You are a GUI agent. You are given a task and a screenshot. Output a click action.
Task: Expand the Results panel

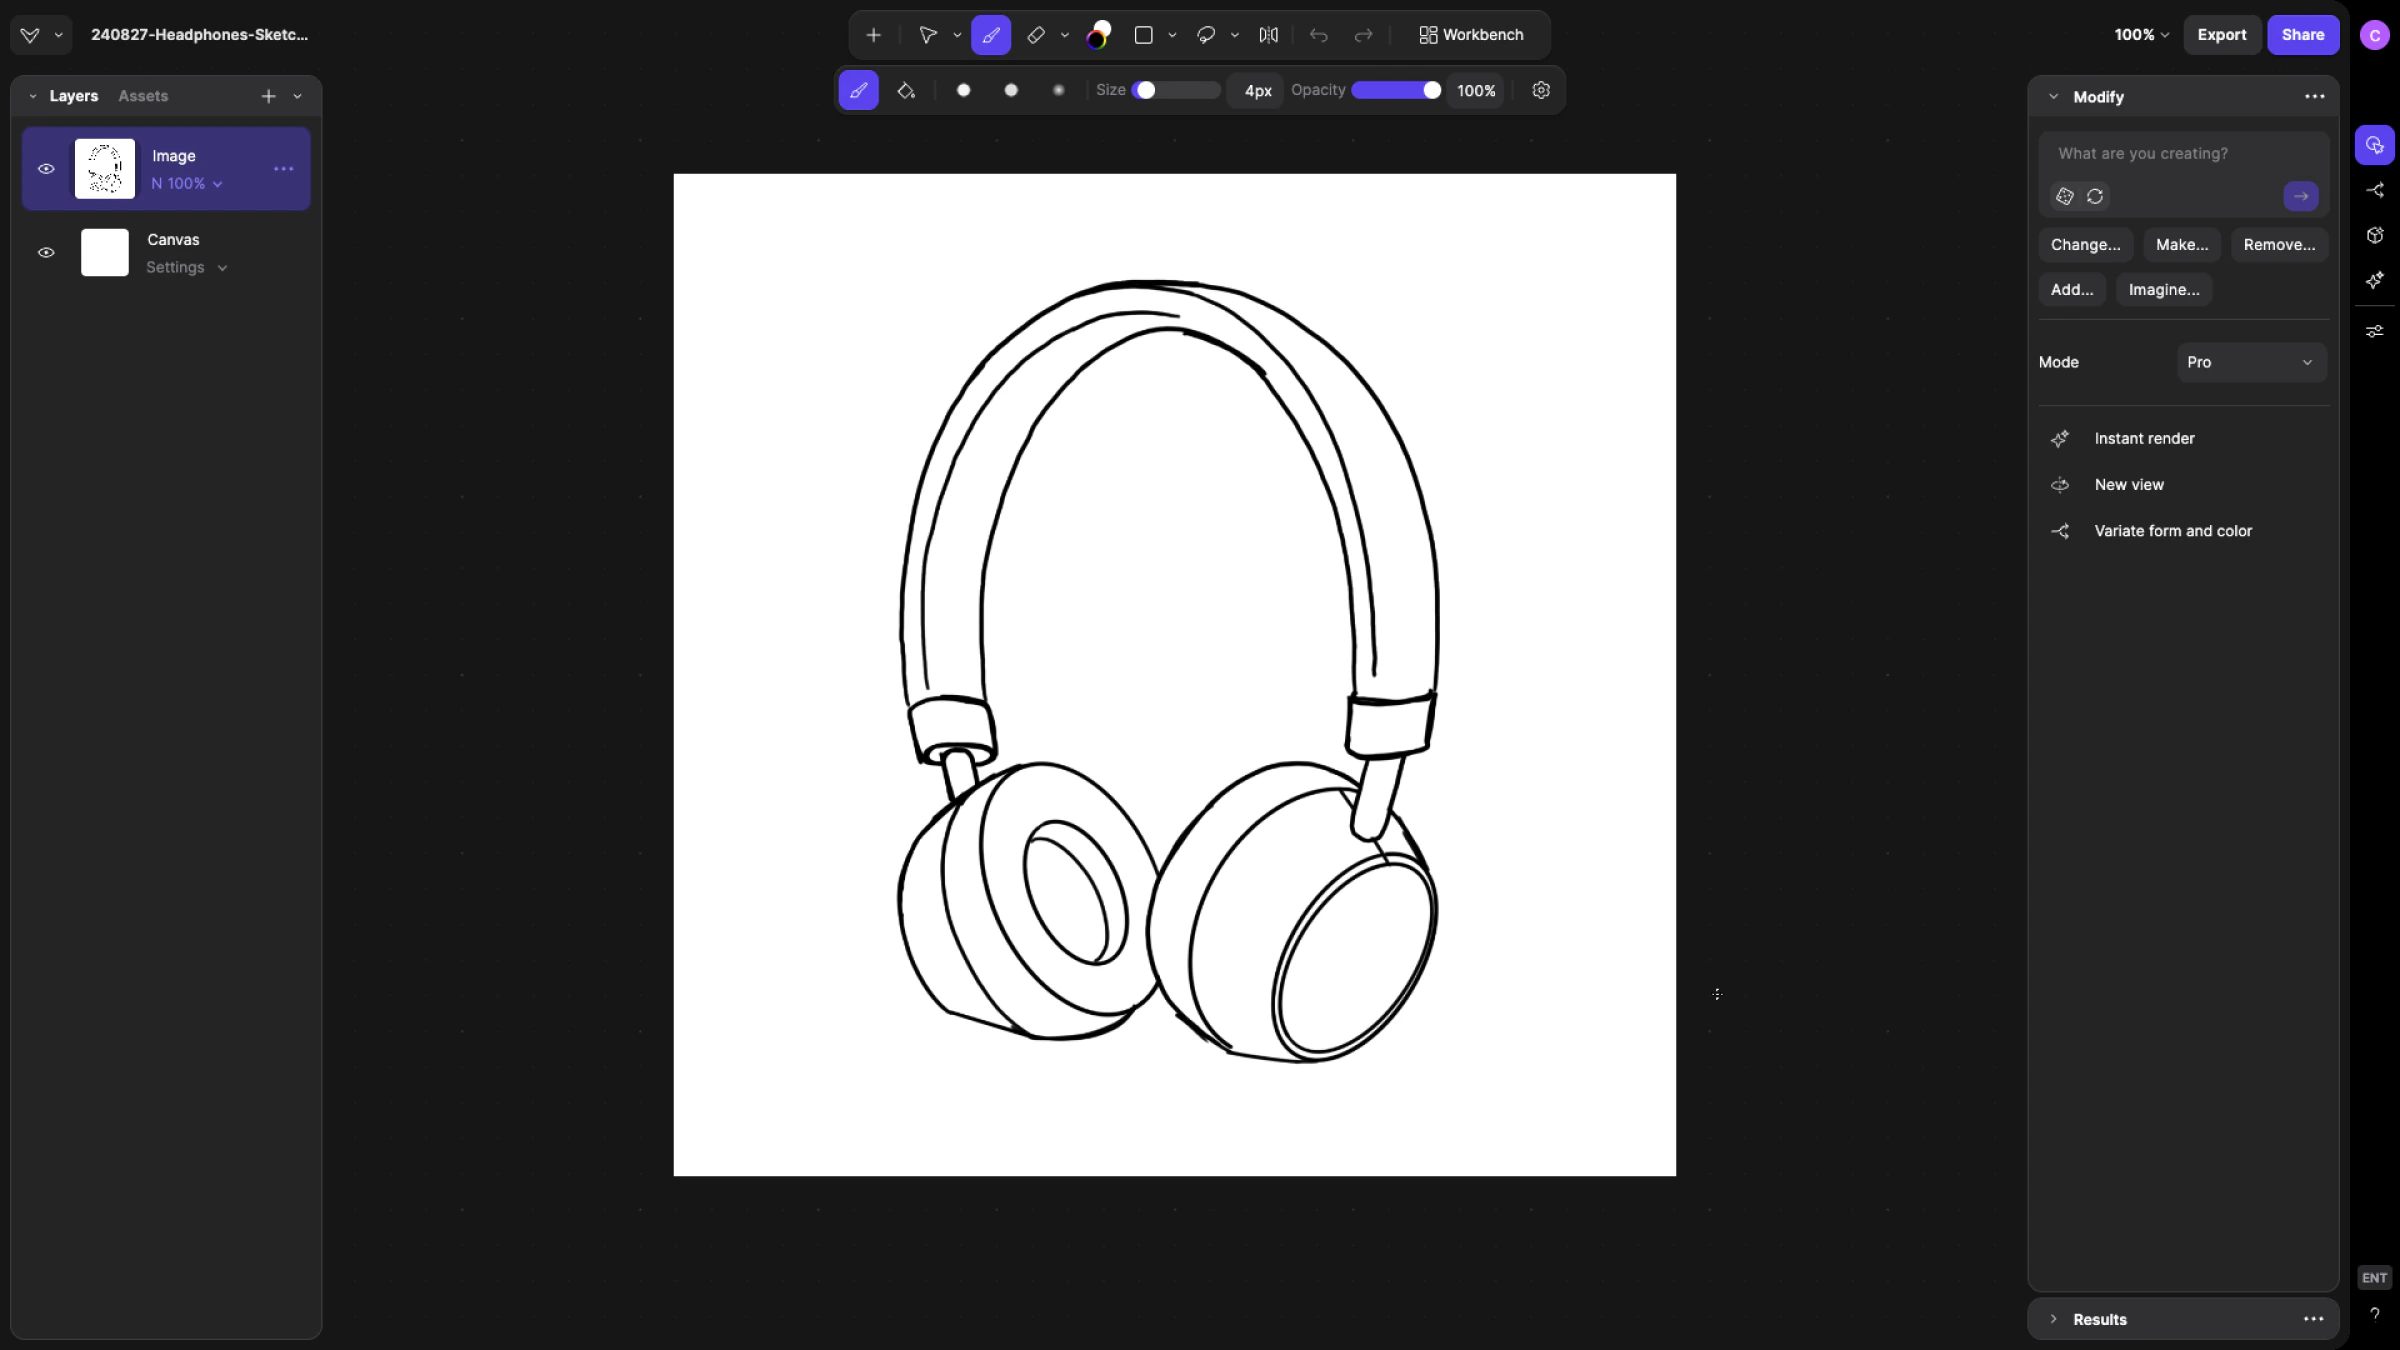2054,1319
